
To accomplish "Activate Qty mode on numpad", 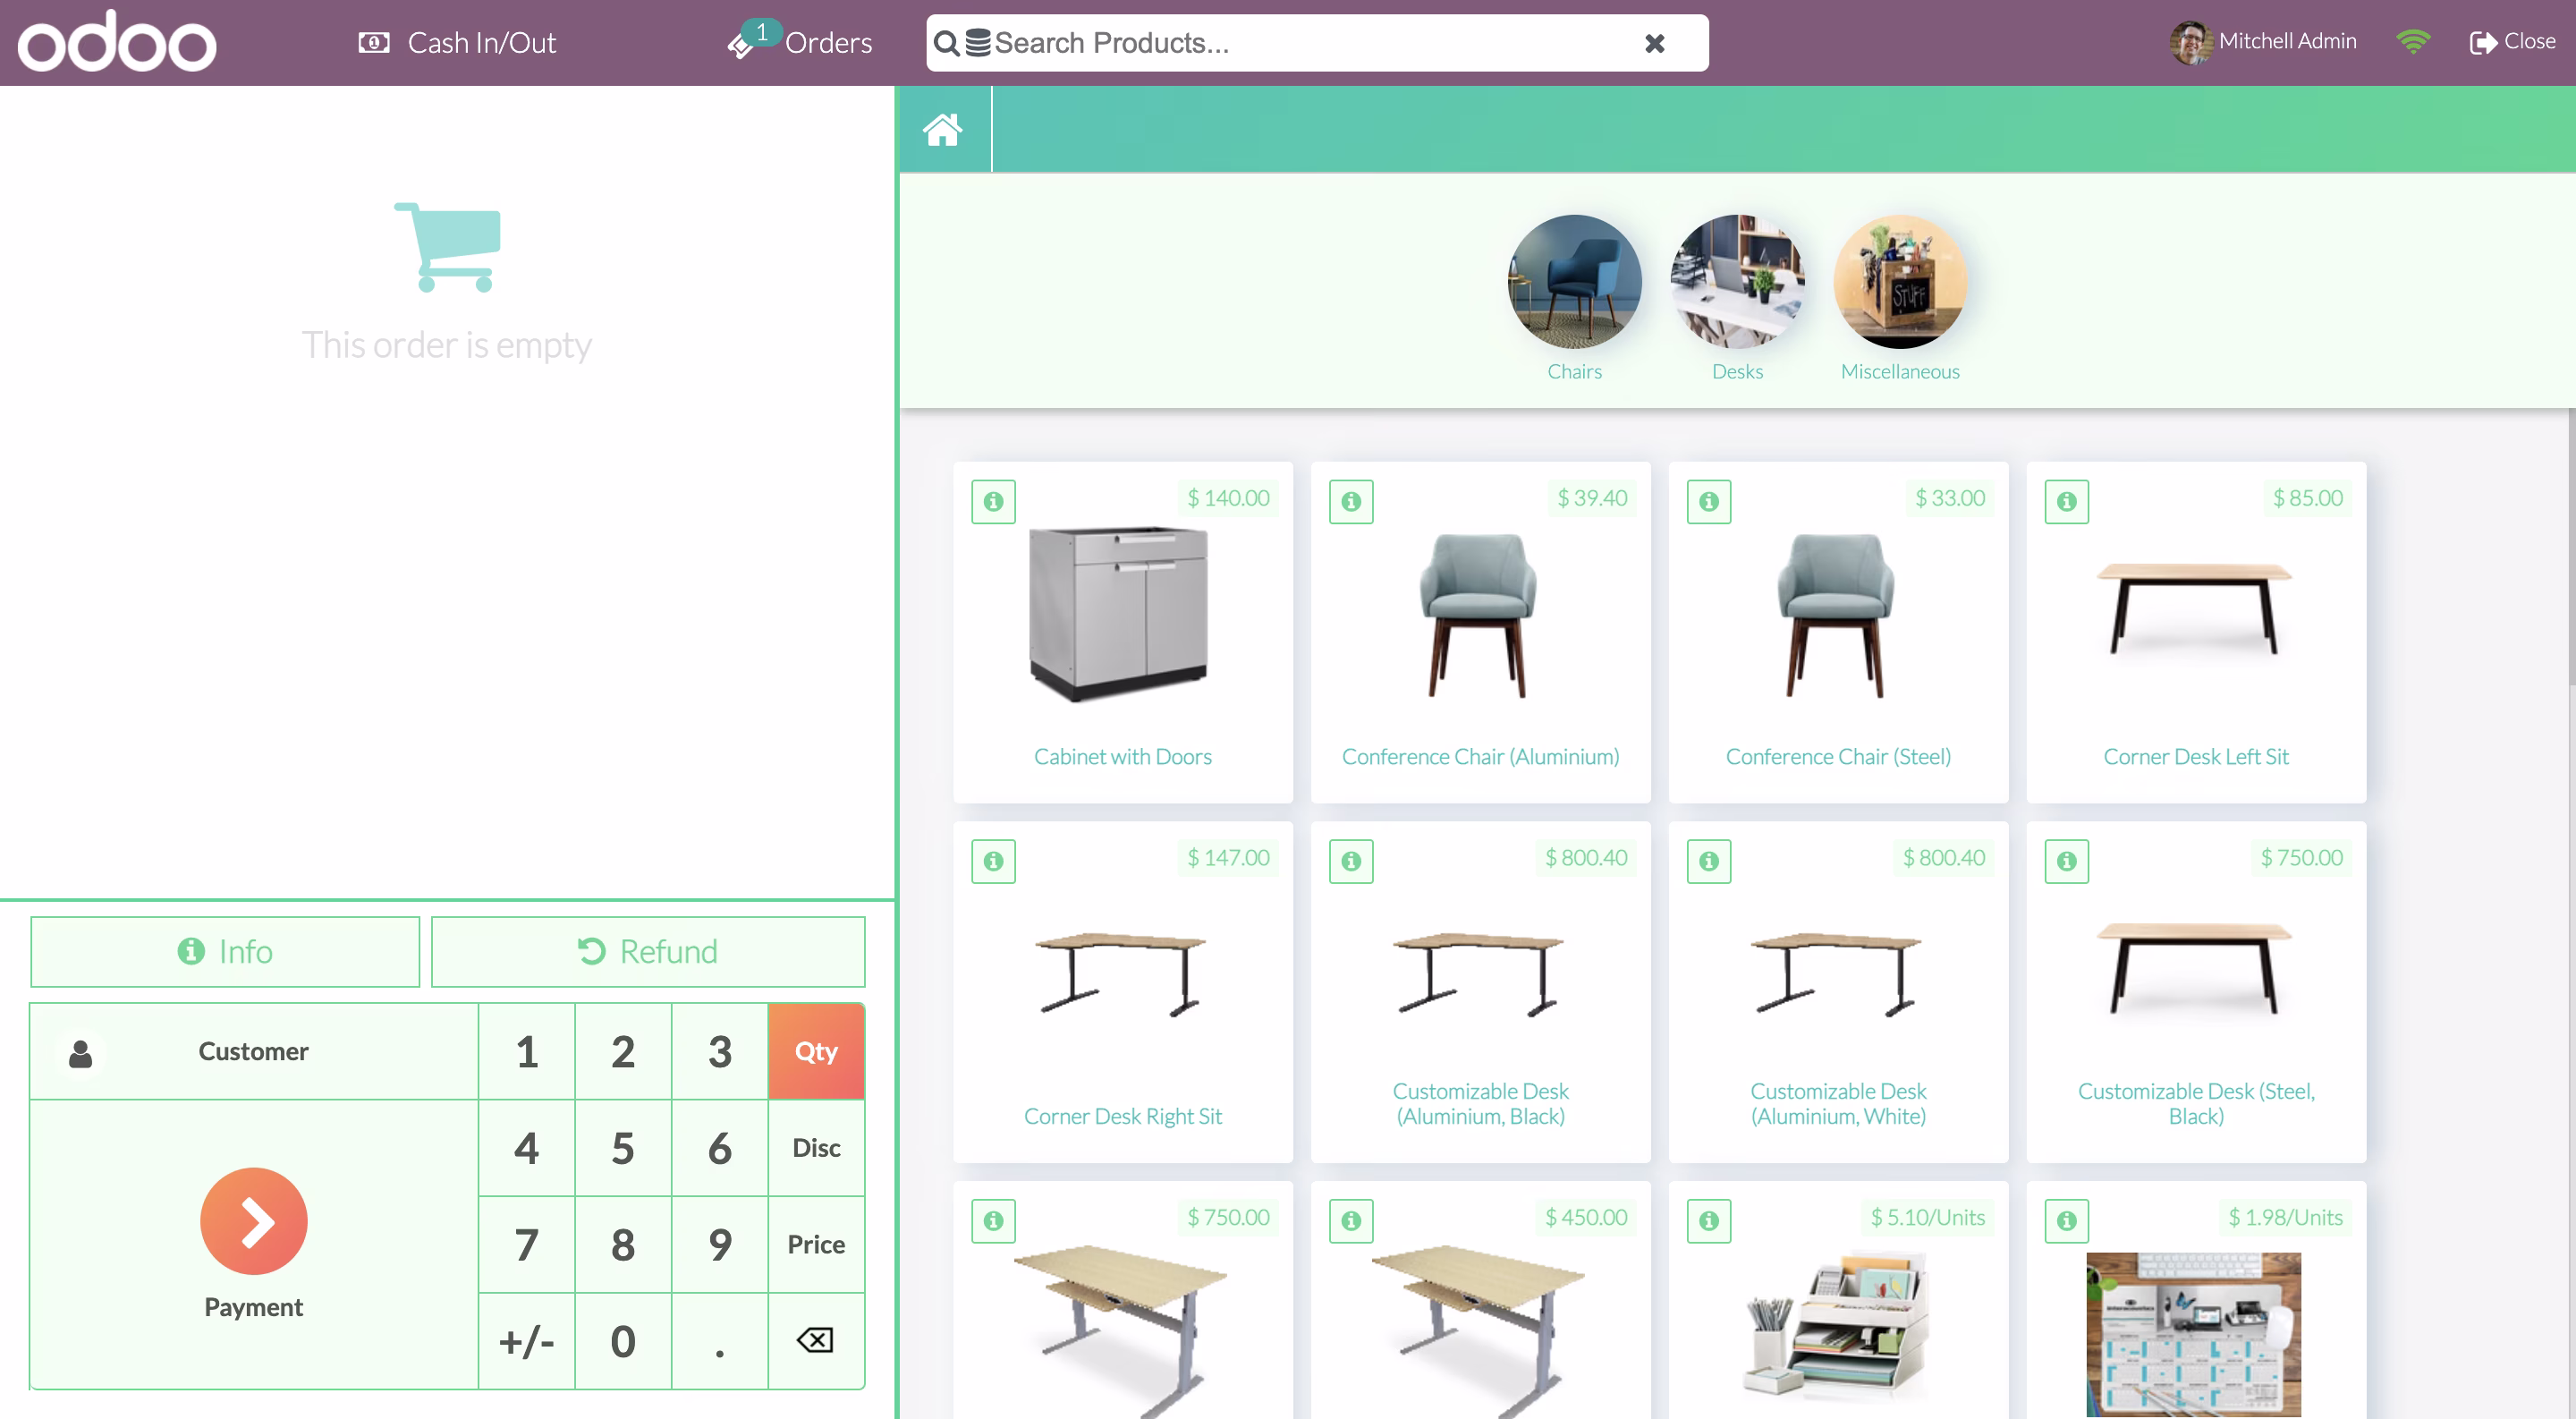I will tap(816, 1052).
